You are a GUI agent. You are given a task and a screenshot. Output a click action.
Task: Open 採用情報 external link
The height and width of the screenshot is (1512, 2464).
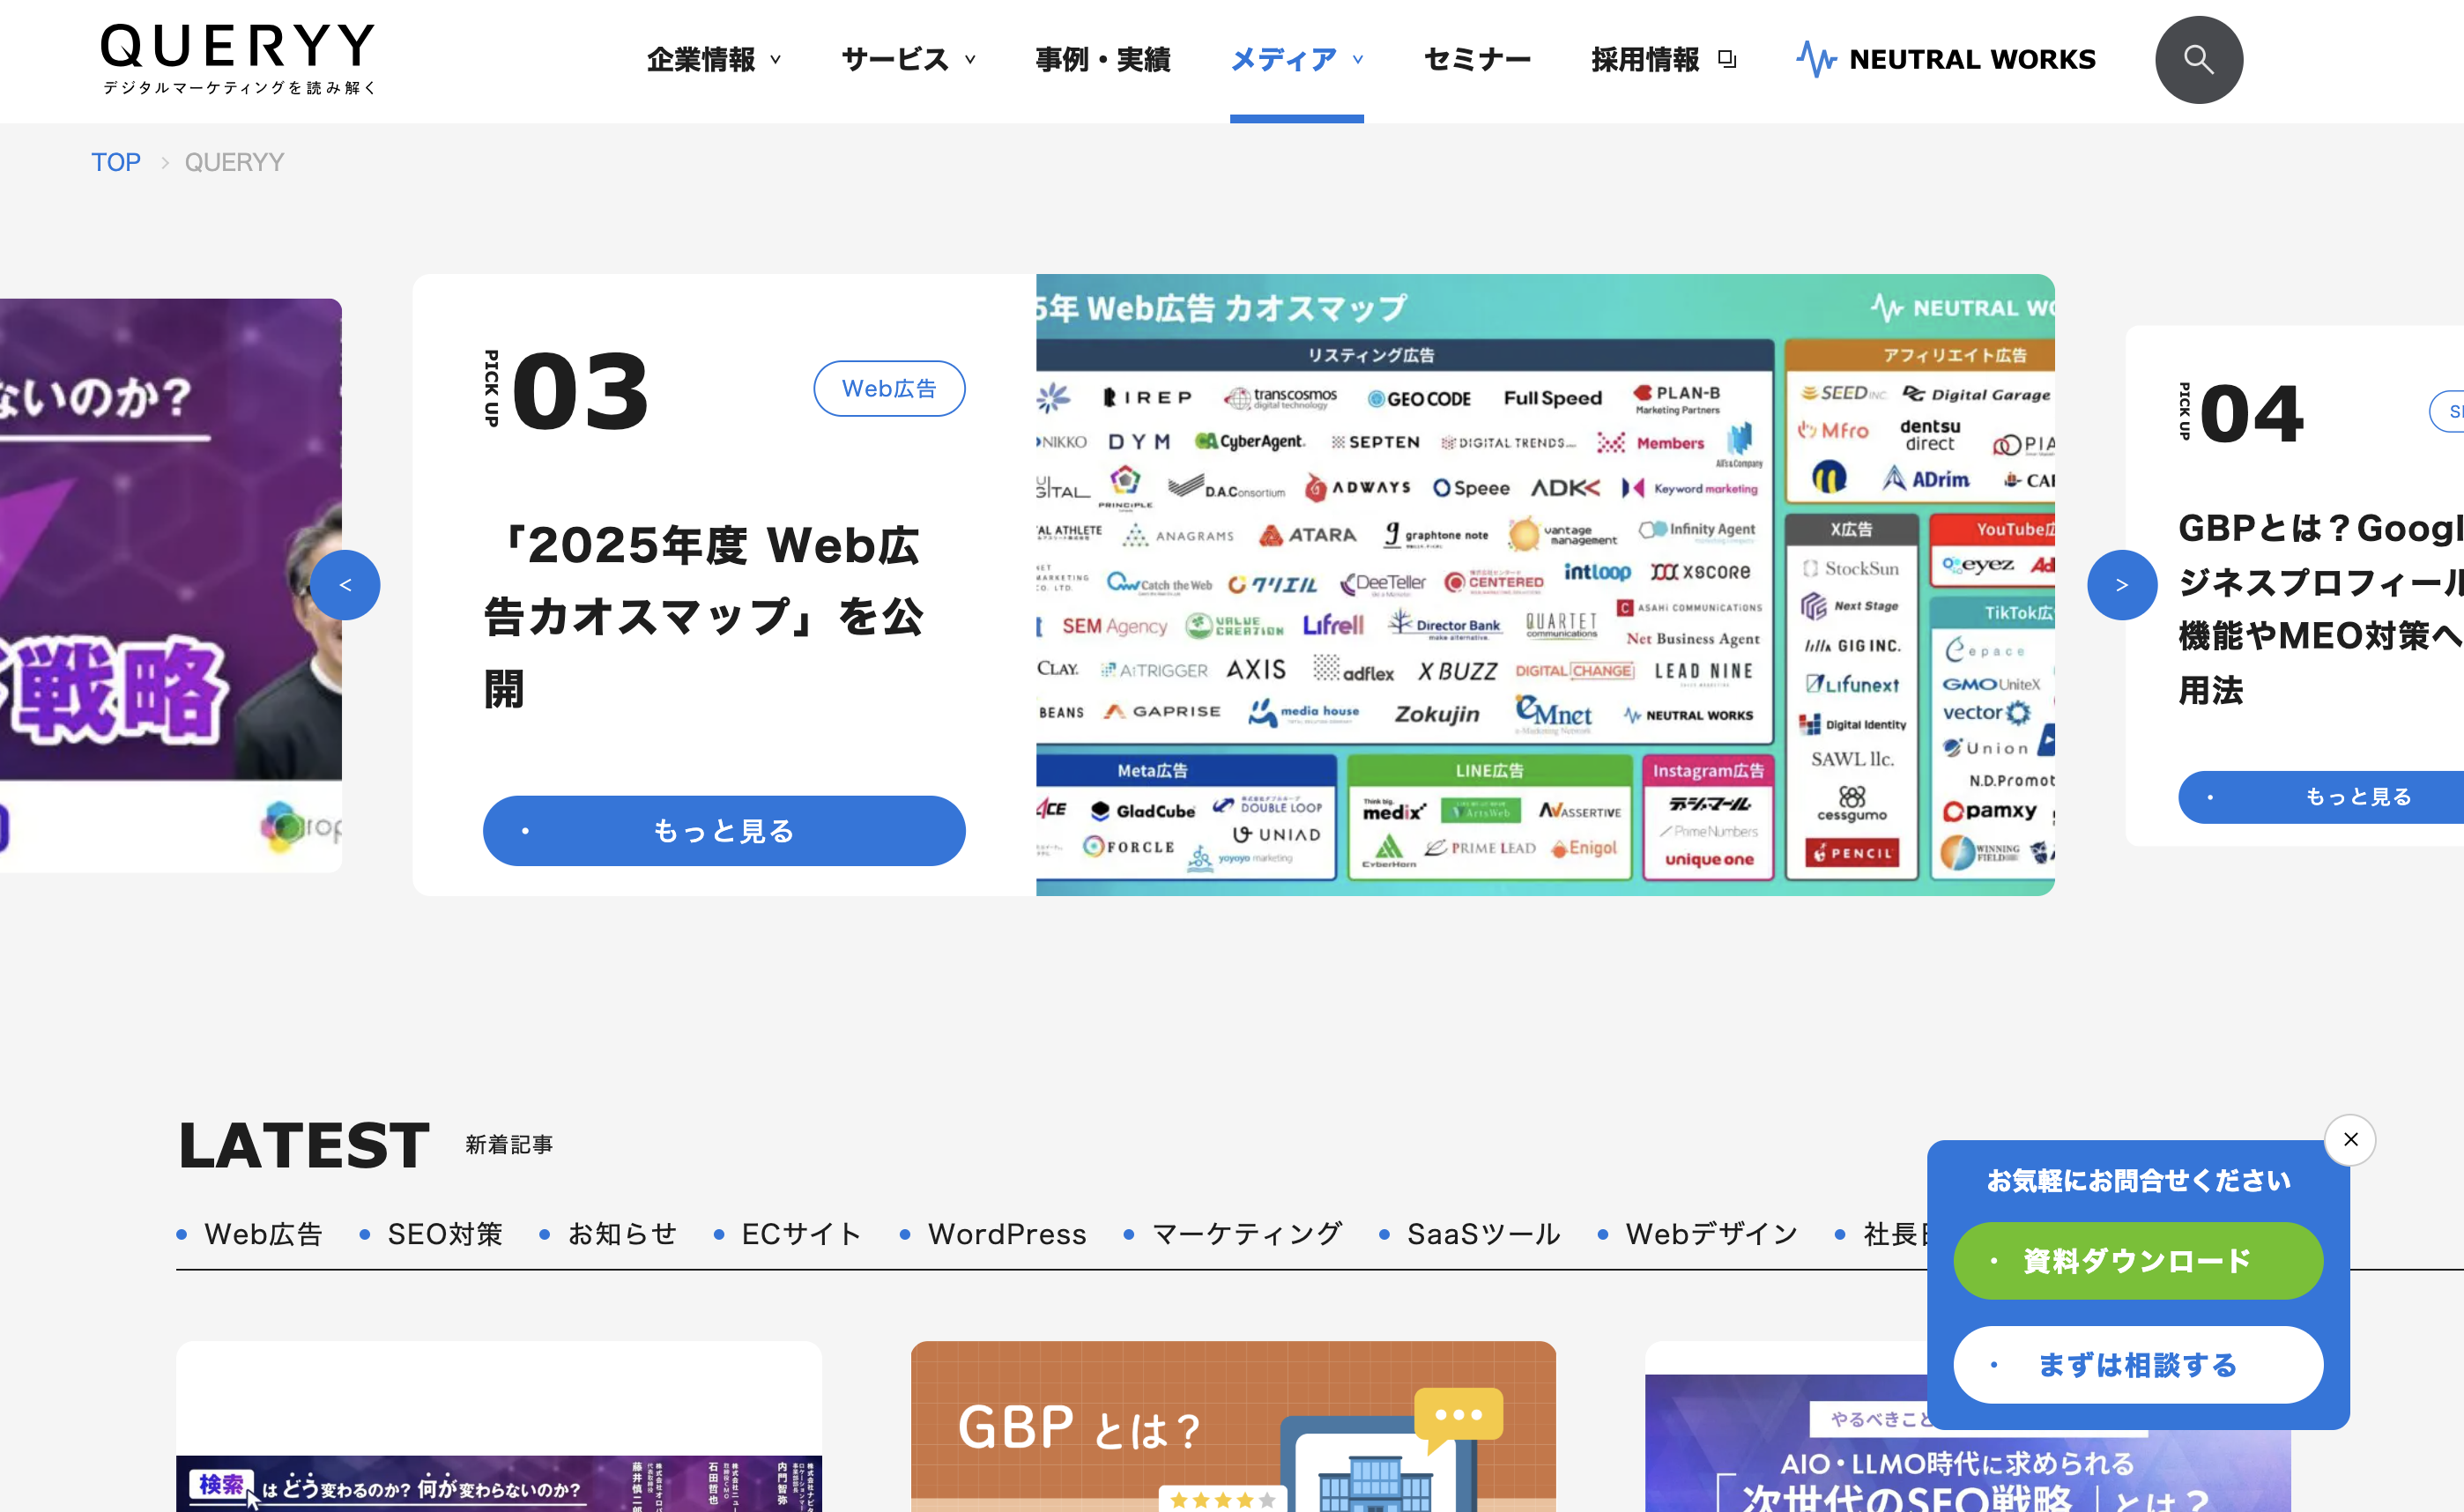point(1663,60)
